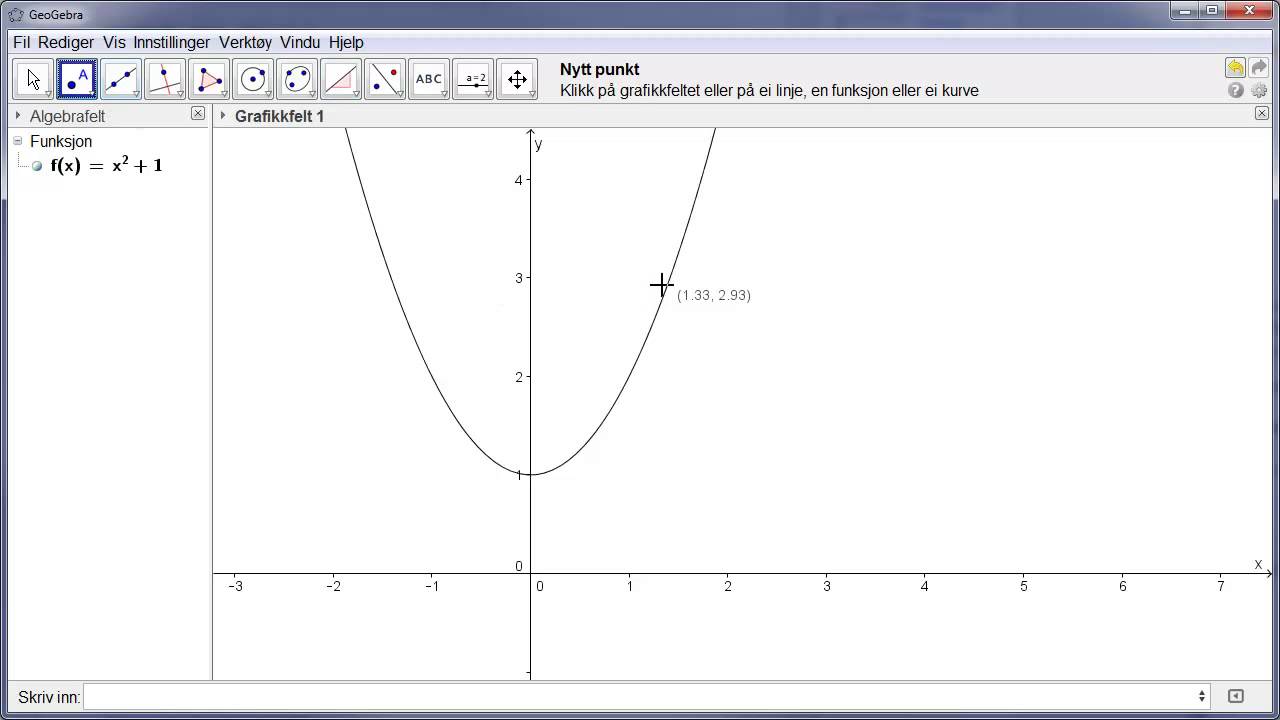Image resolution: width=1280 pixels, height=720 pixels.
Task: Select the Reflect about line tool
Action: 385,79
